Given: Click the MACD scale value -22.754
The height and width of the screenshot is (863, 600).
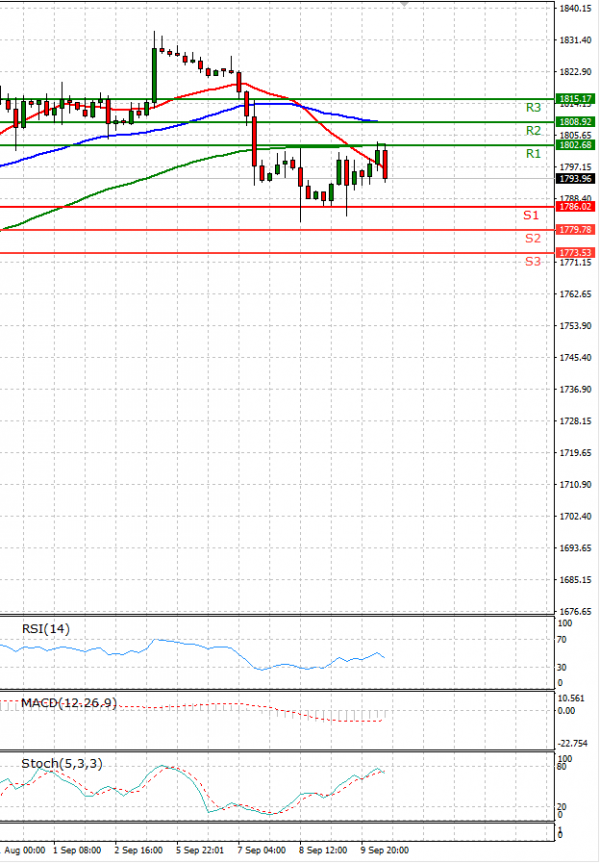Looking at the screenshot, I should (x=572, y=744).
